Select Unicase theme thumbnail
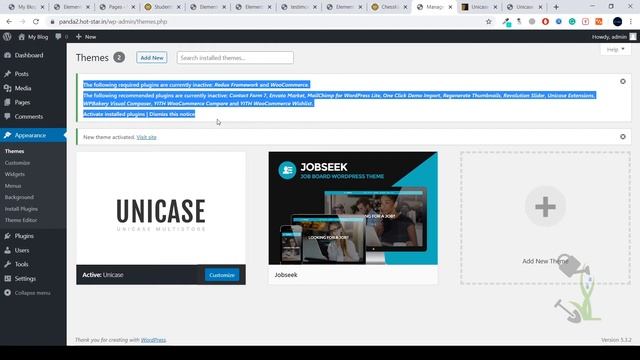640x360 pixels. point(161,208)
